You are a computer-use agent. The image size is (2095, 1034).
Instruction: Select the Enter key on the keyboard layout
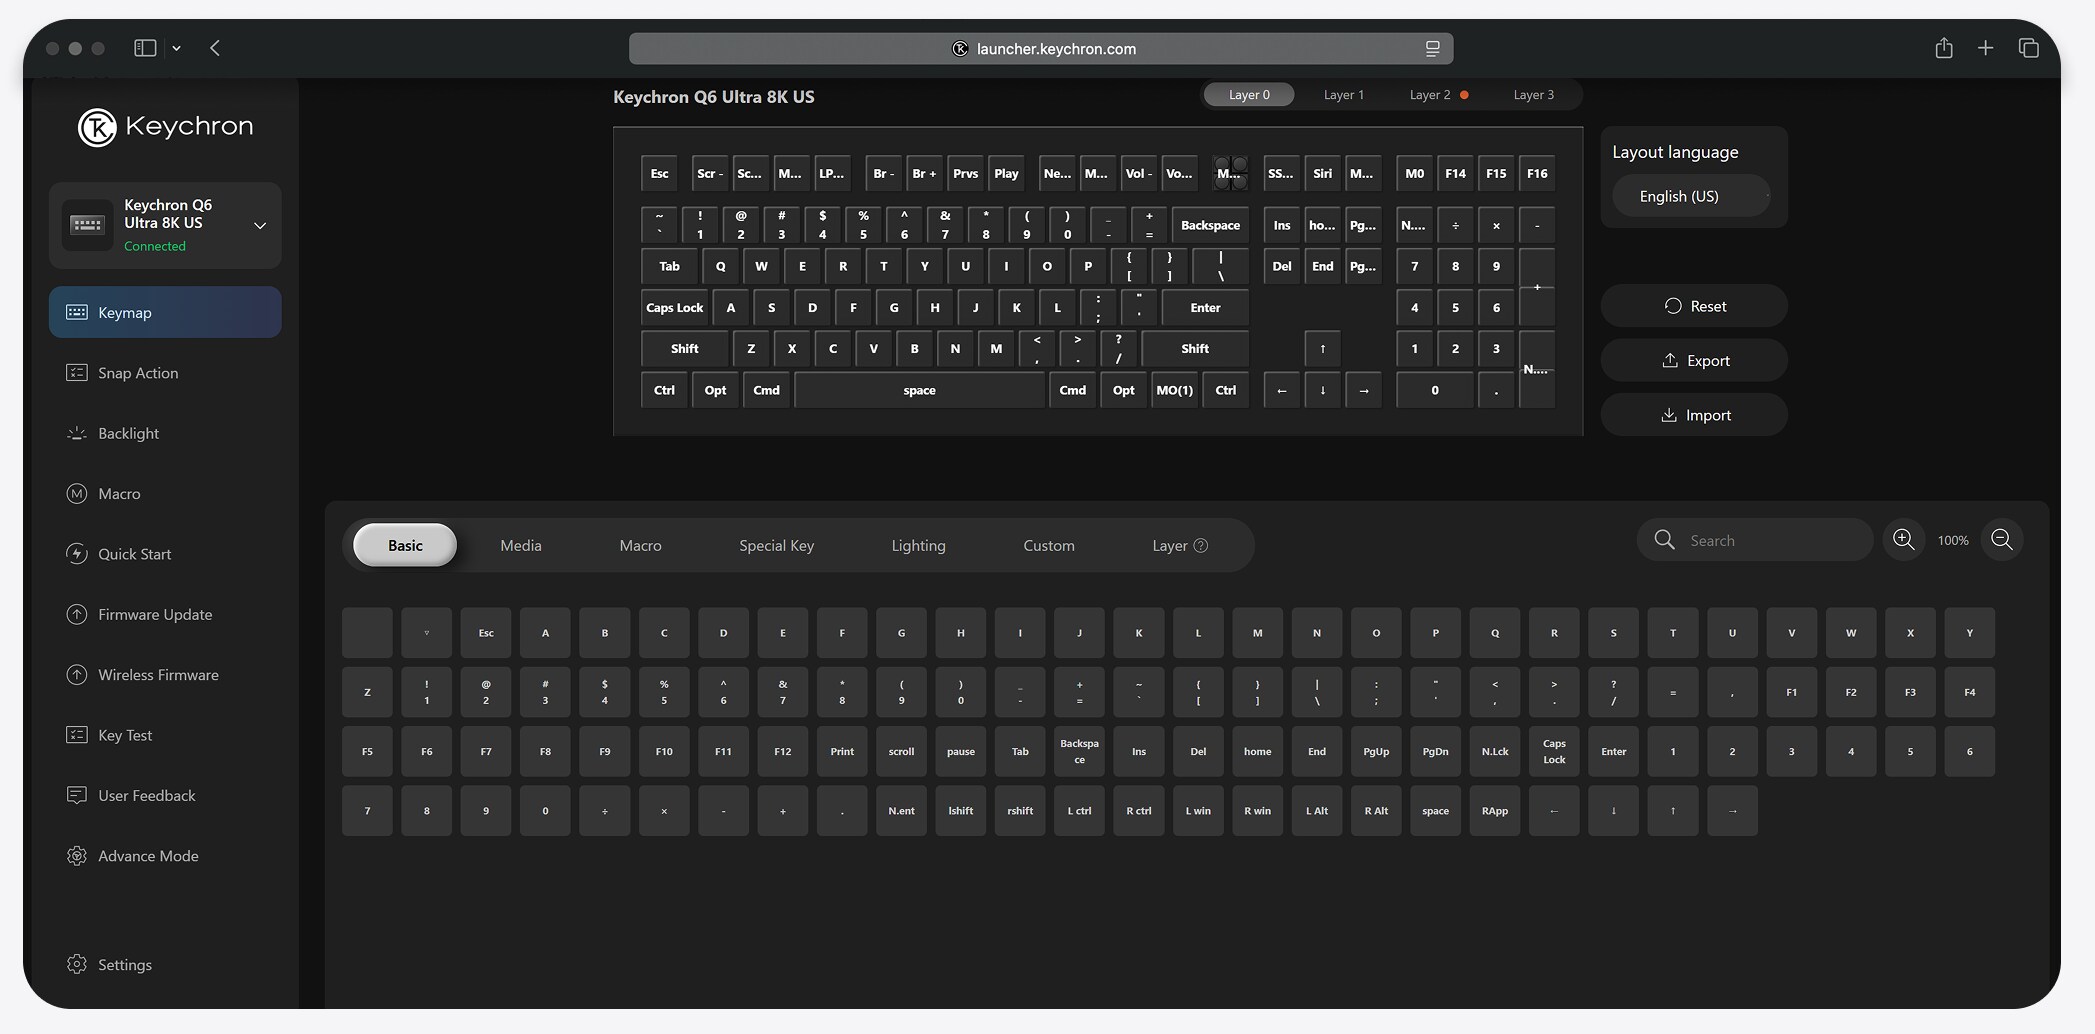(1205, 308)
